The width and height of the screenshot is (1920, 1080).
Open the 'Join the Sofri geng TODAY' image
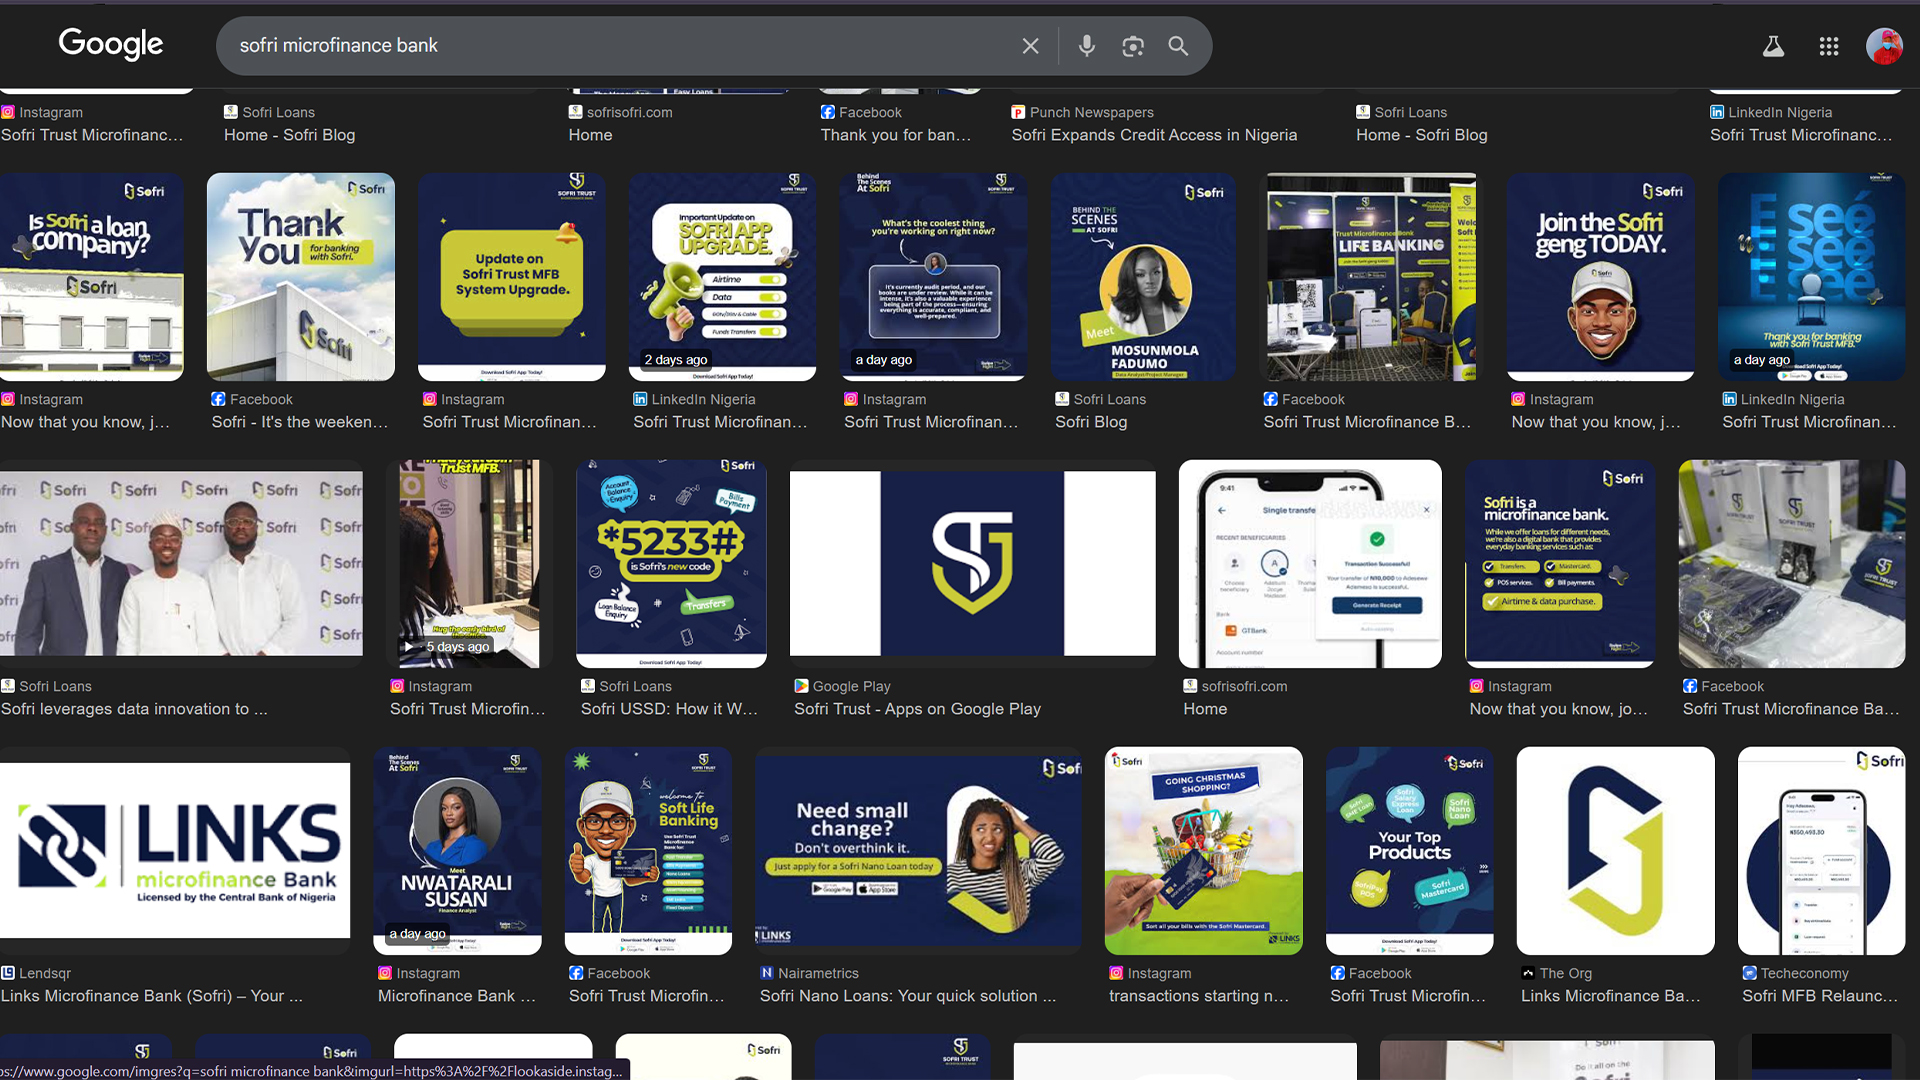(1600, 277)
